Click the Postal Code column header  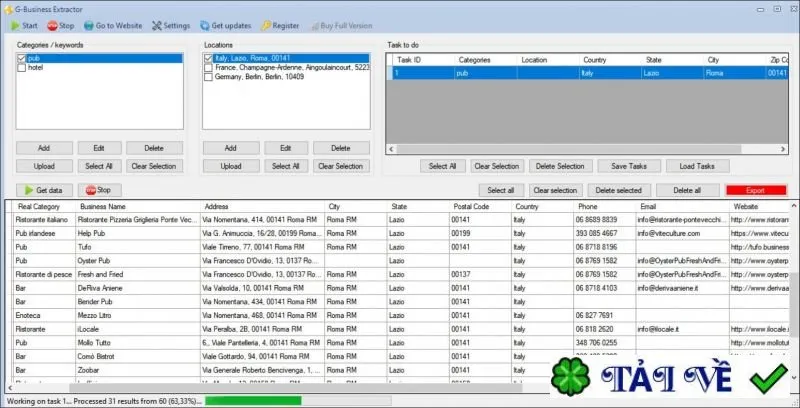(480, 207)
